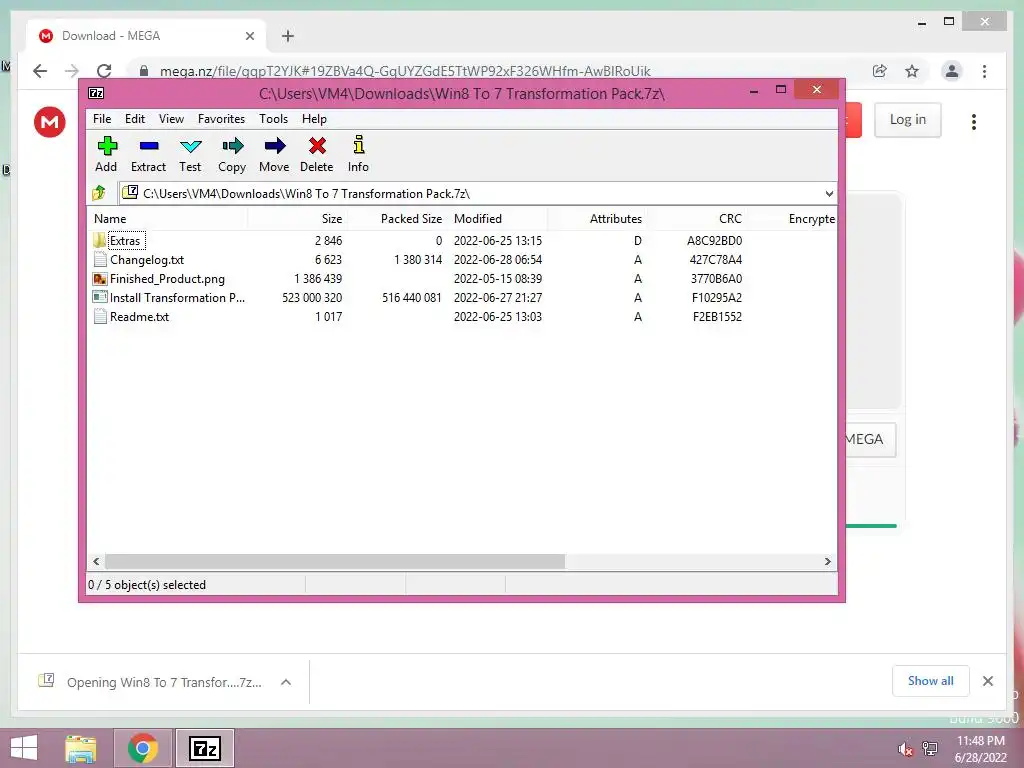Viewport: 1024px width, 768px height.
Task: Click the muted volume tray icon
Action: point(905,748)
